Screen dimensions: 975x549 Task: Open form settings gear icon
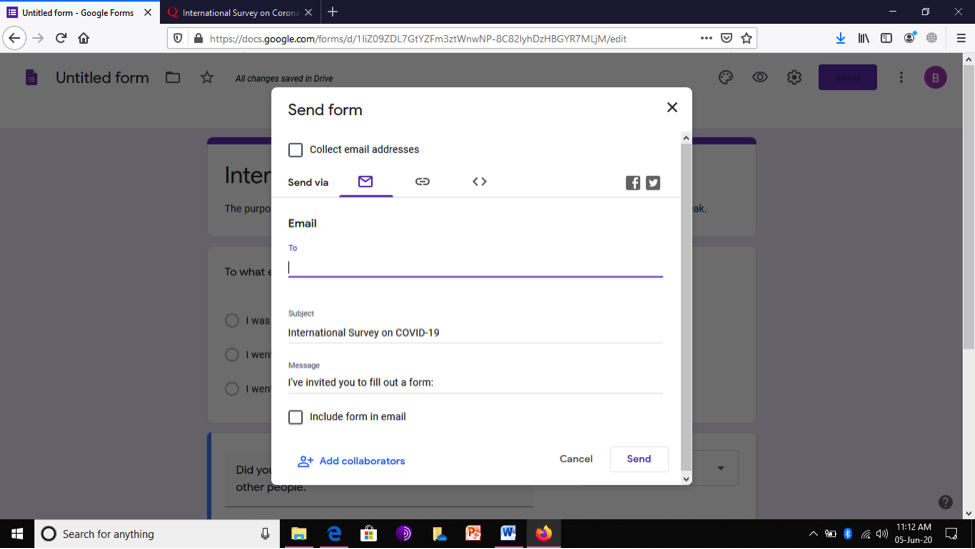coord(794,78)
